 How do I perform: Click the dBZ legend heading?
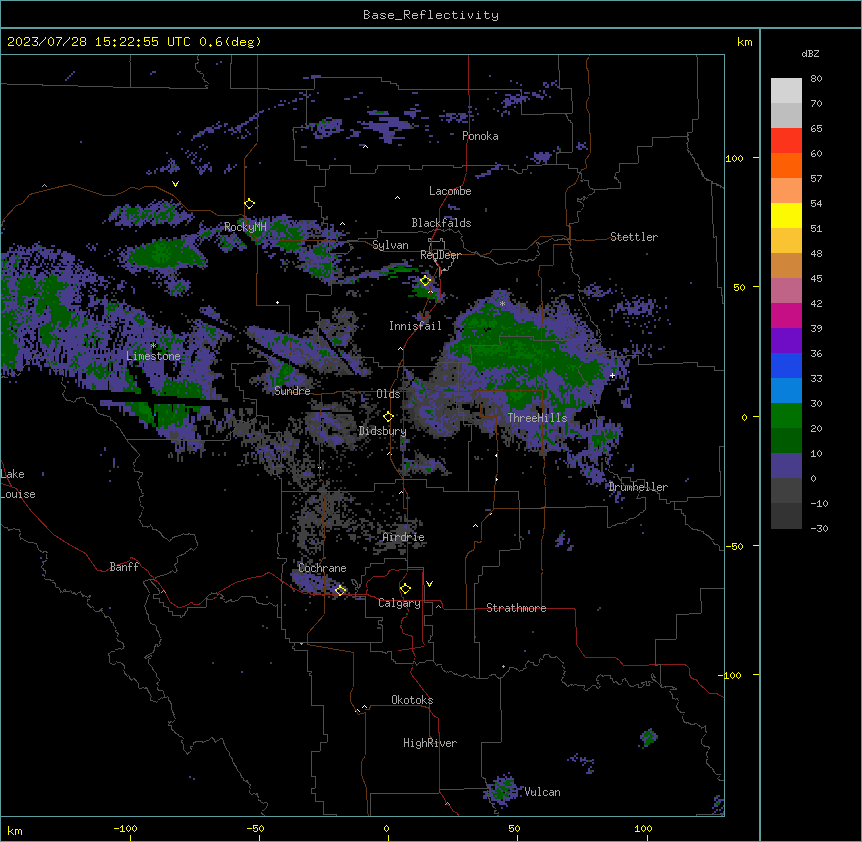(x=810, y=54)
